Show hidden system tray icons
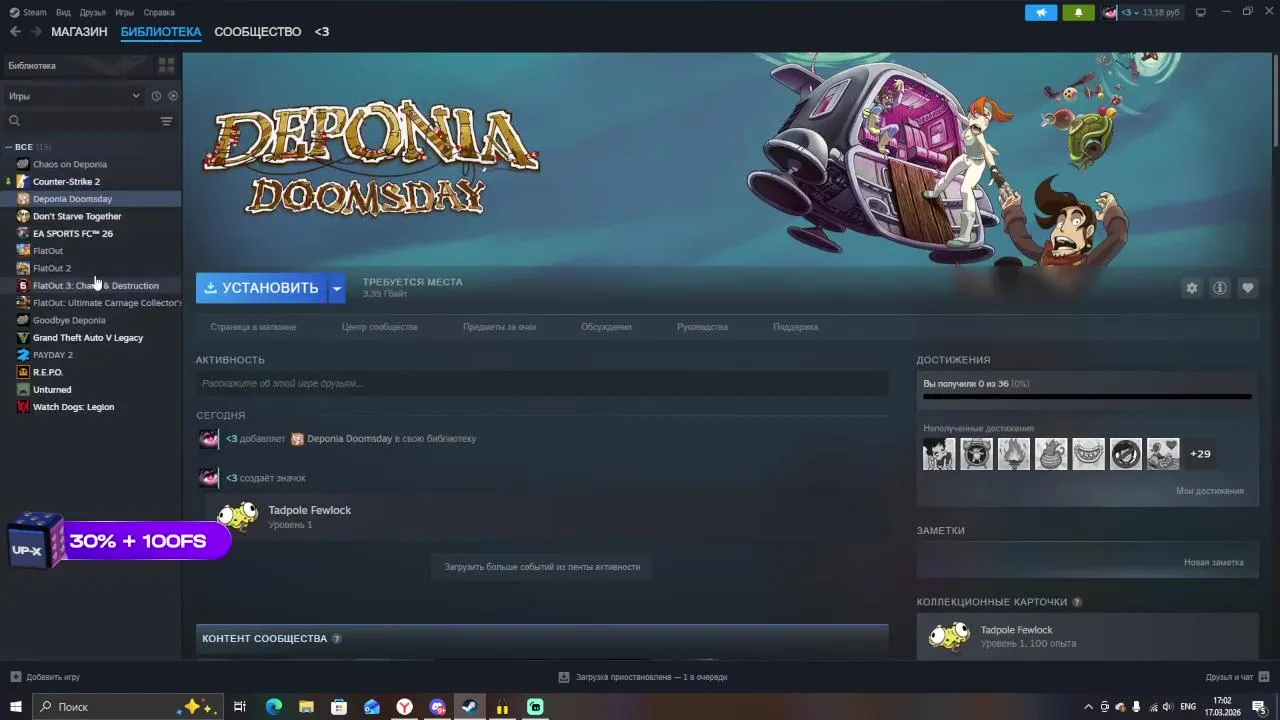The width and height of the screenshot is (1280, 720). tap(1088, 707)
